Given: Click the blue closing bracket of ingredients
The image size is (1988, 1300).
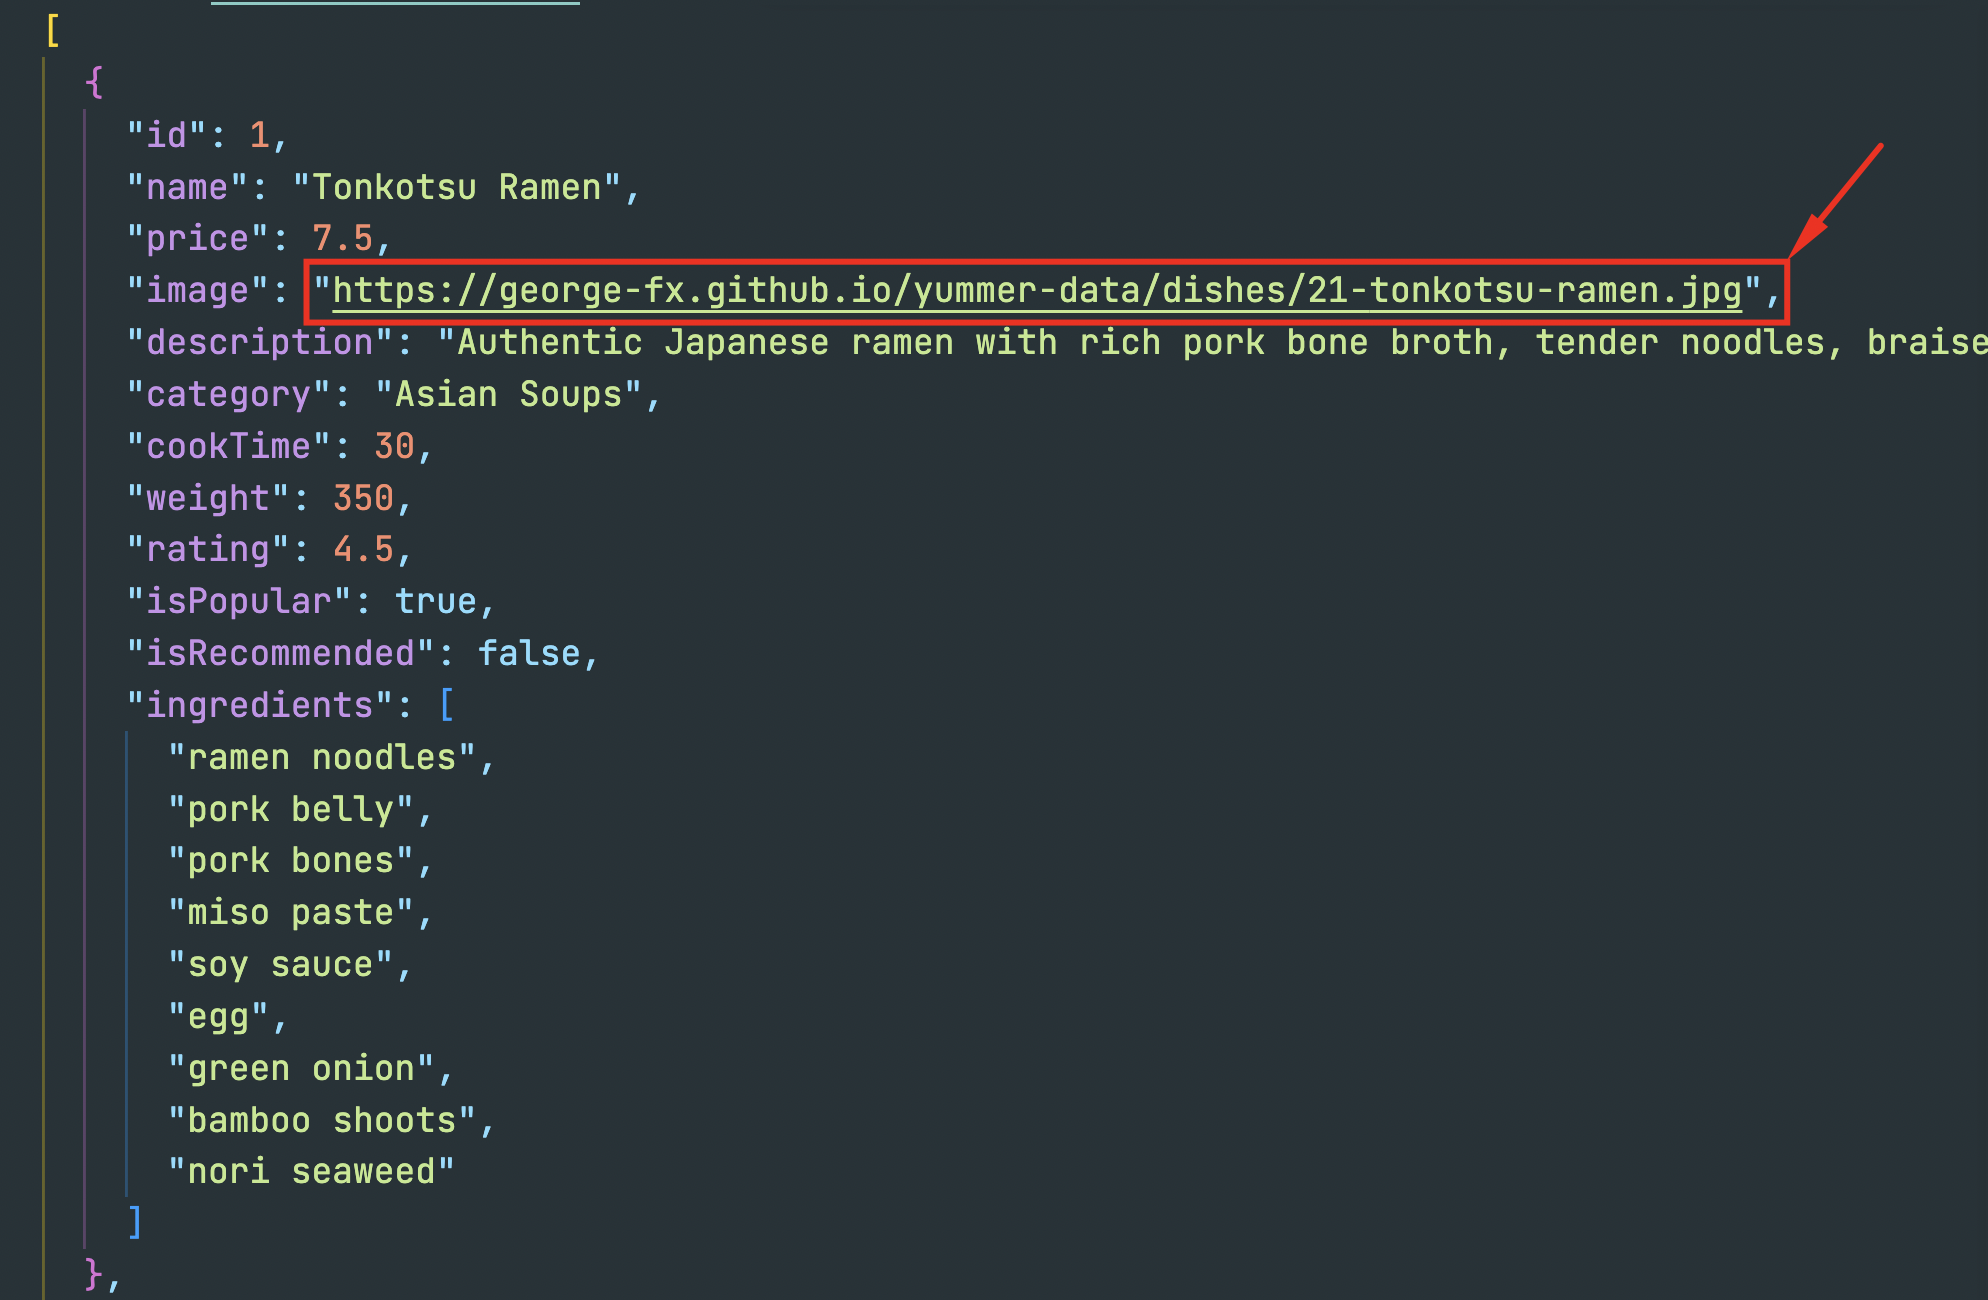Looking at the screenshot, I should 135,1222.
